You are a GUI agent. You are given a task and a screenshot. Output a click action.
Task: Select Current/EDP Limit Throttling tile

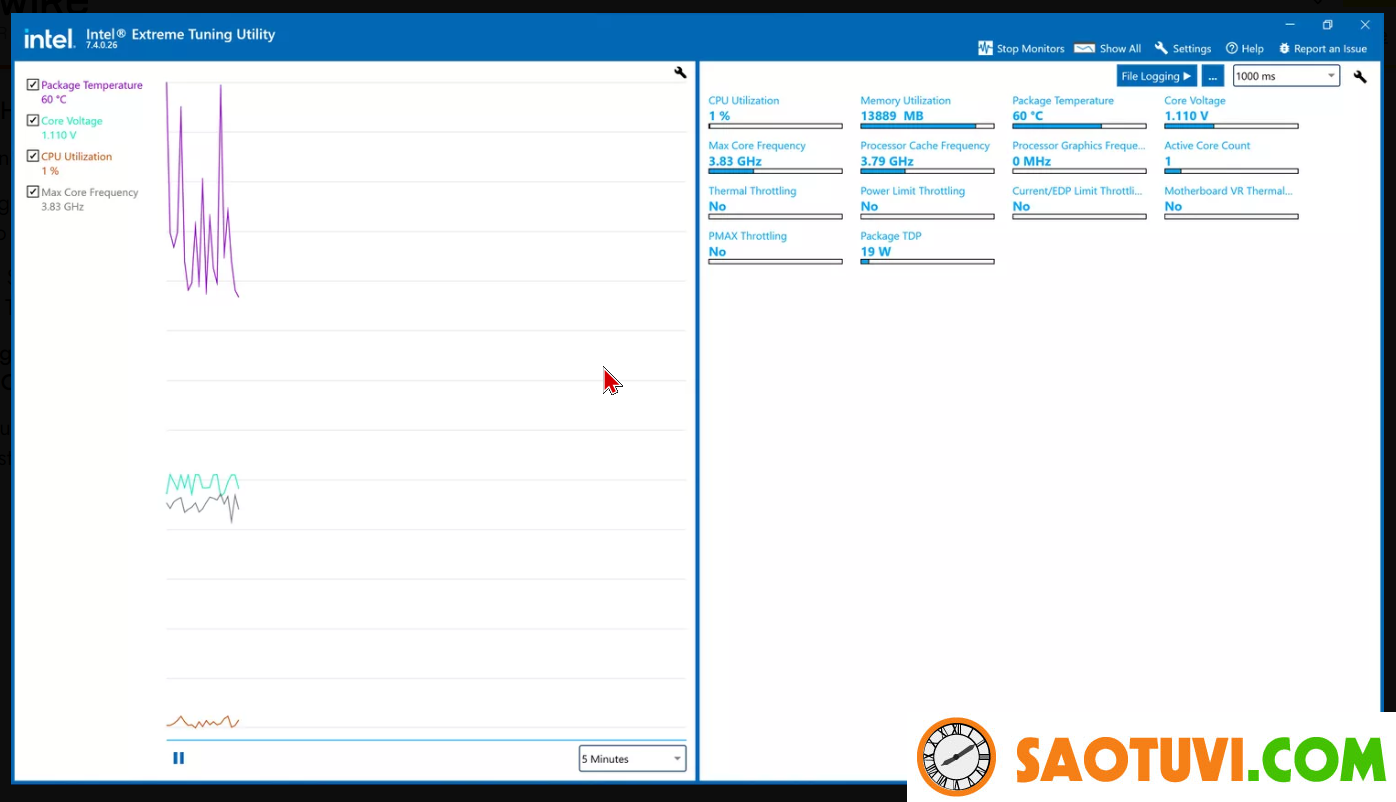1079,203
